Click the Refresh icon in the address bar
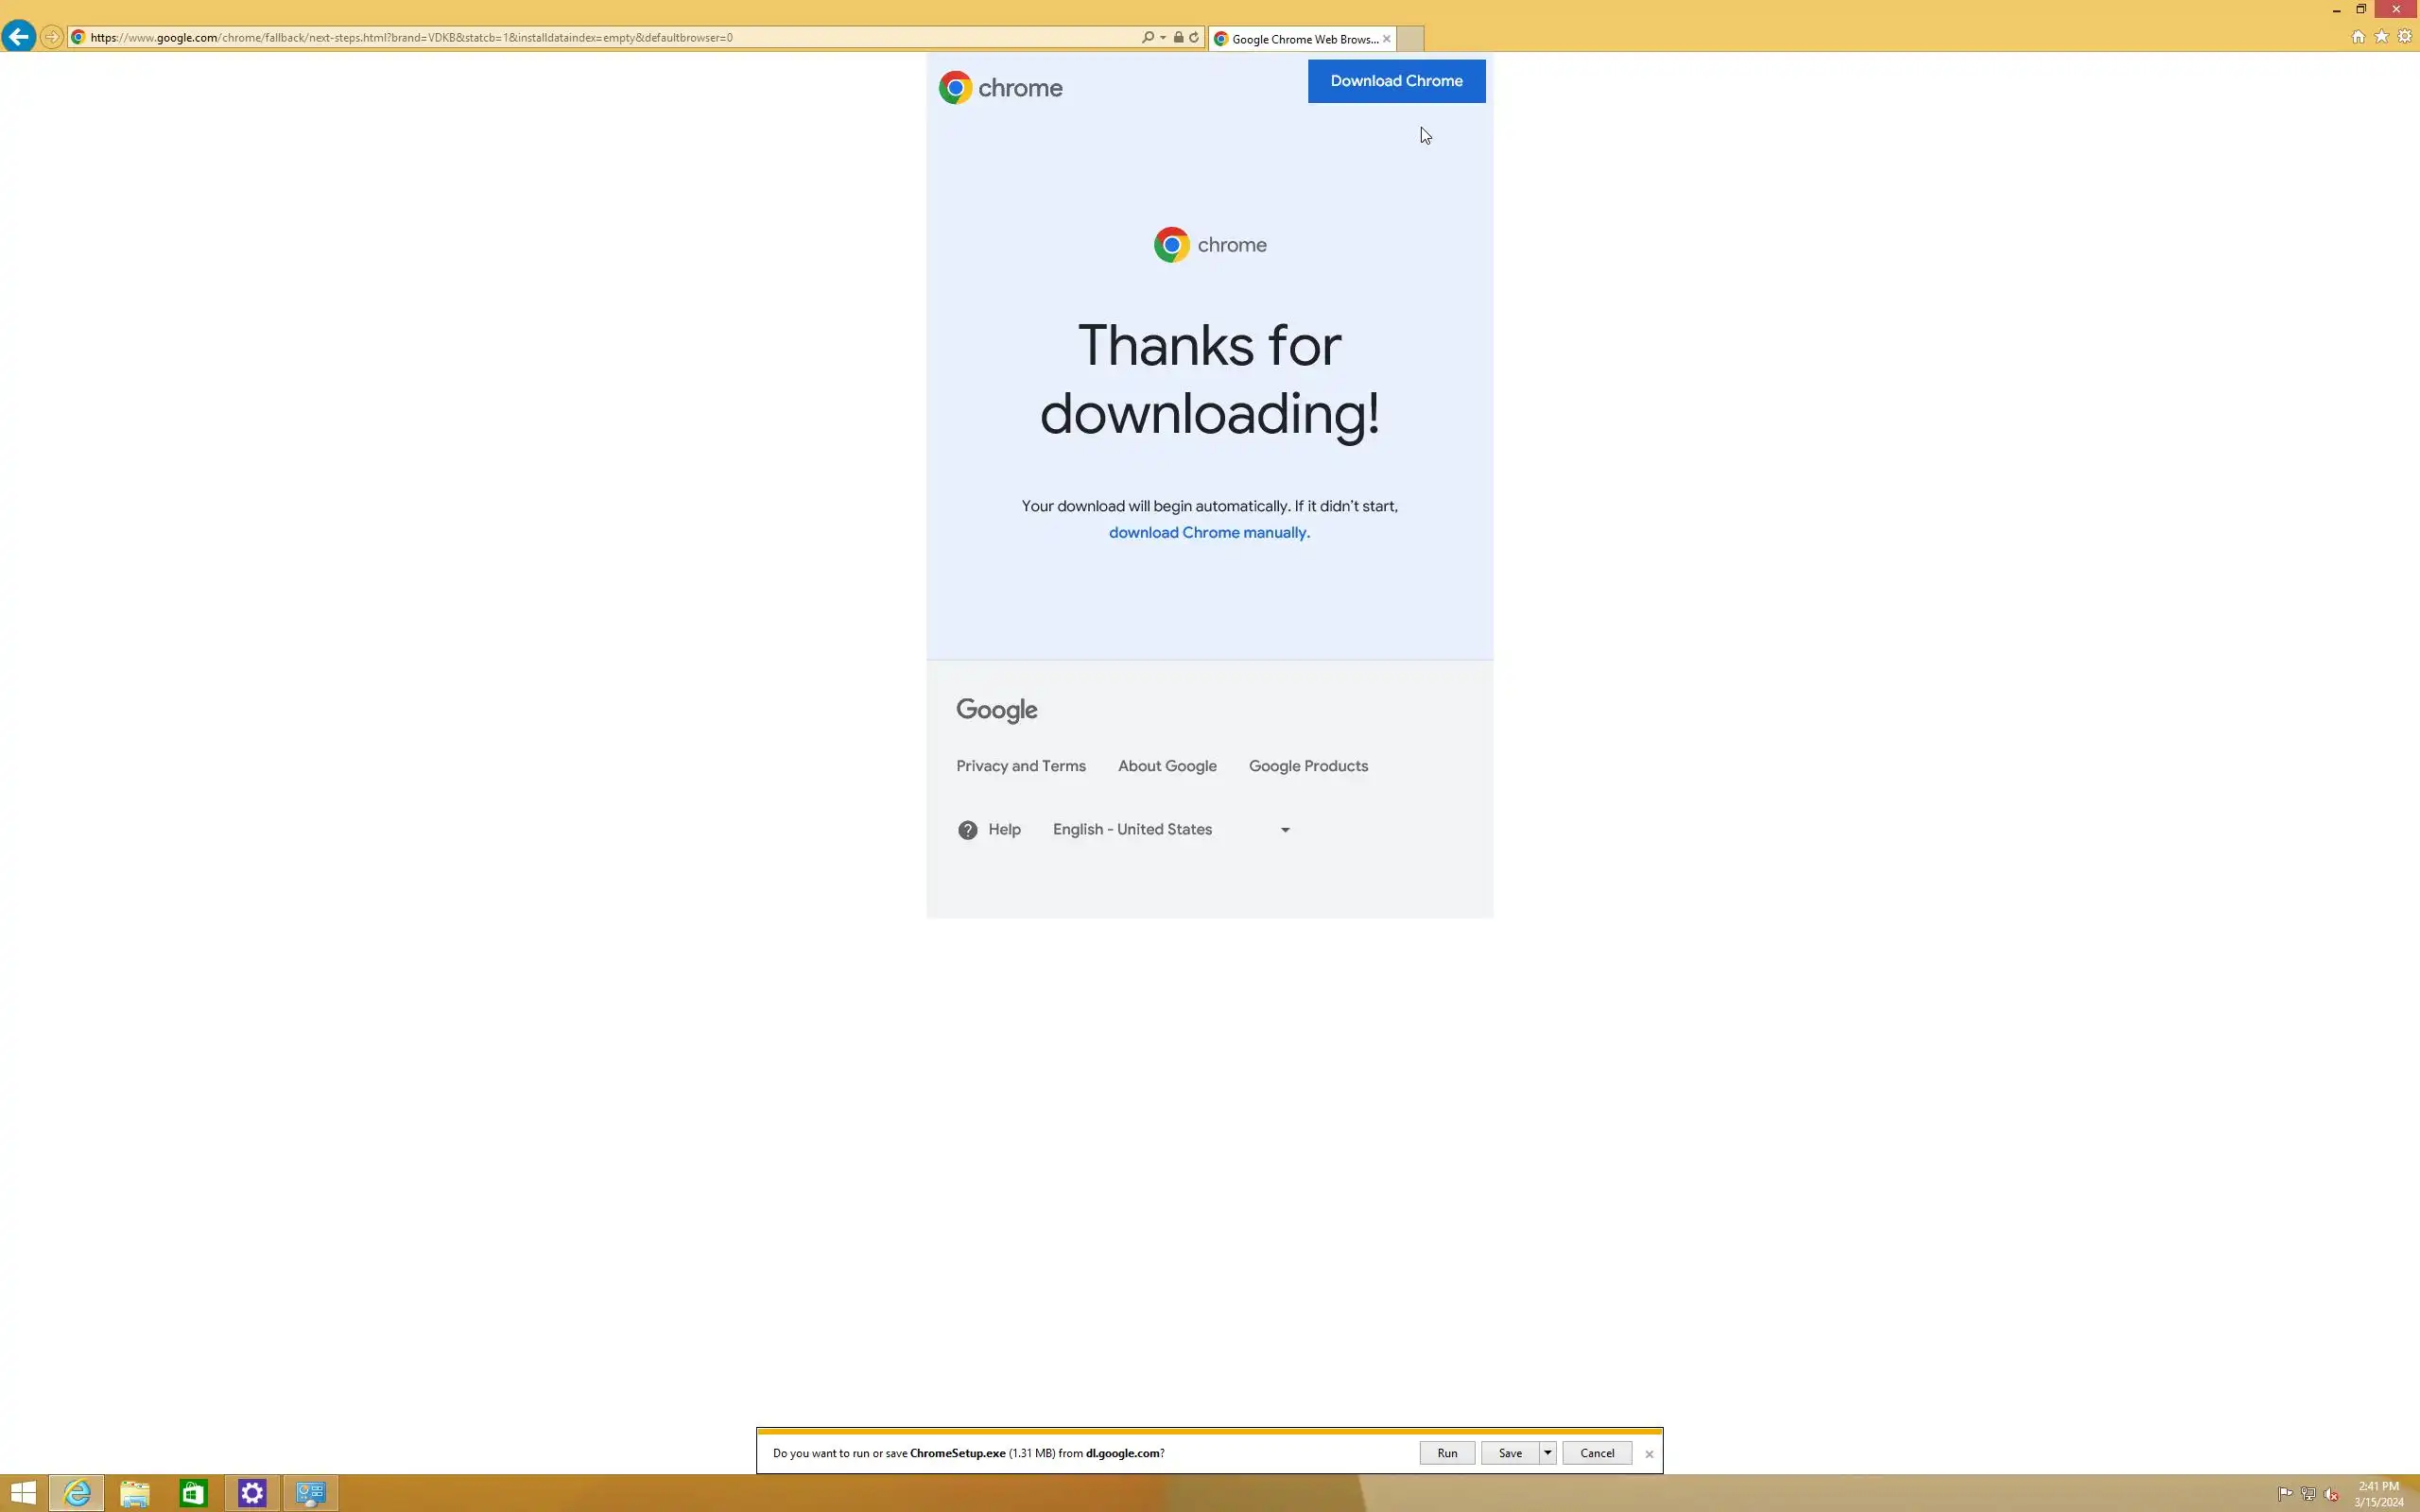This screenshot has height=1512, width=2420. (1194, 37)
